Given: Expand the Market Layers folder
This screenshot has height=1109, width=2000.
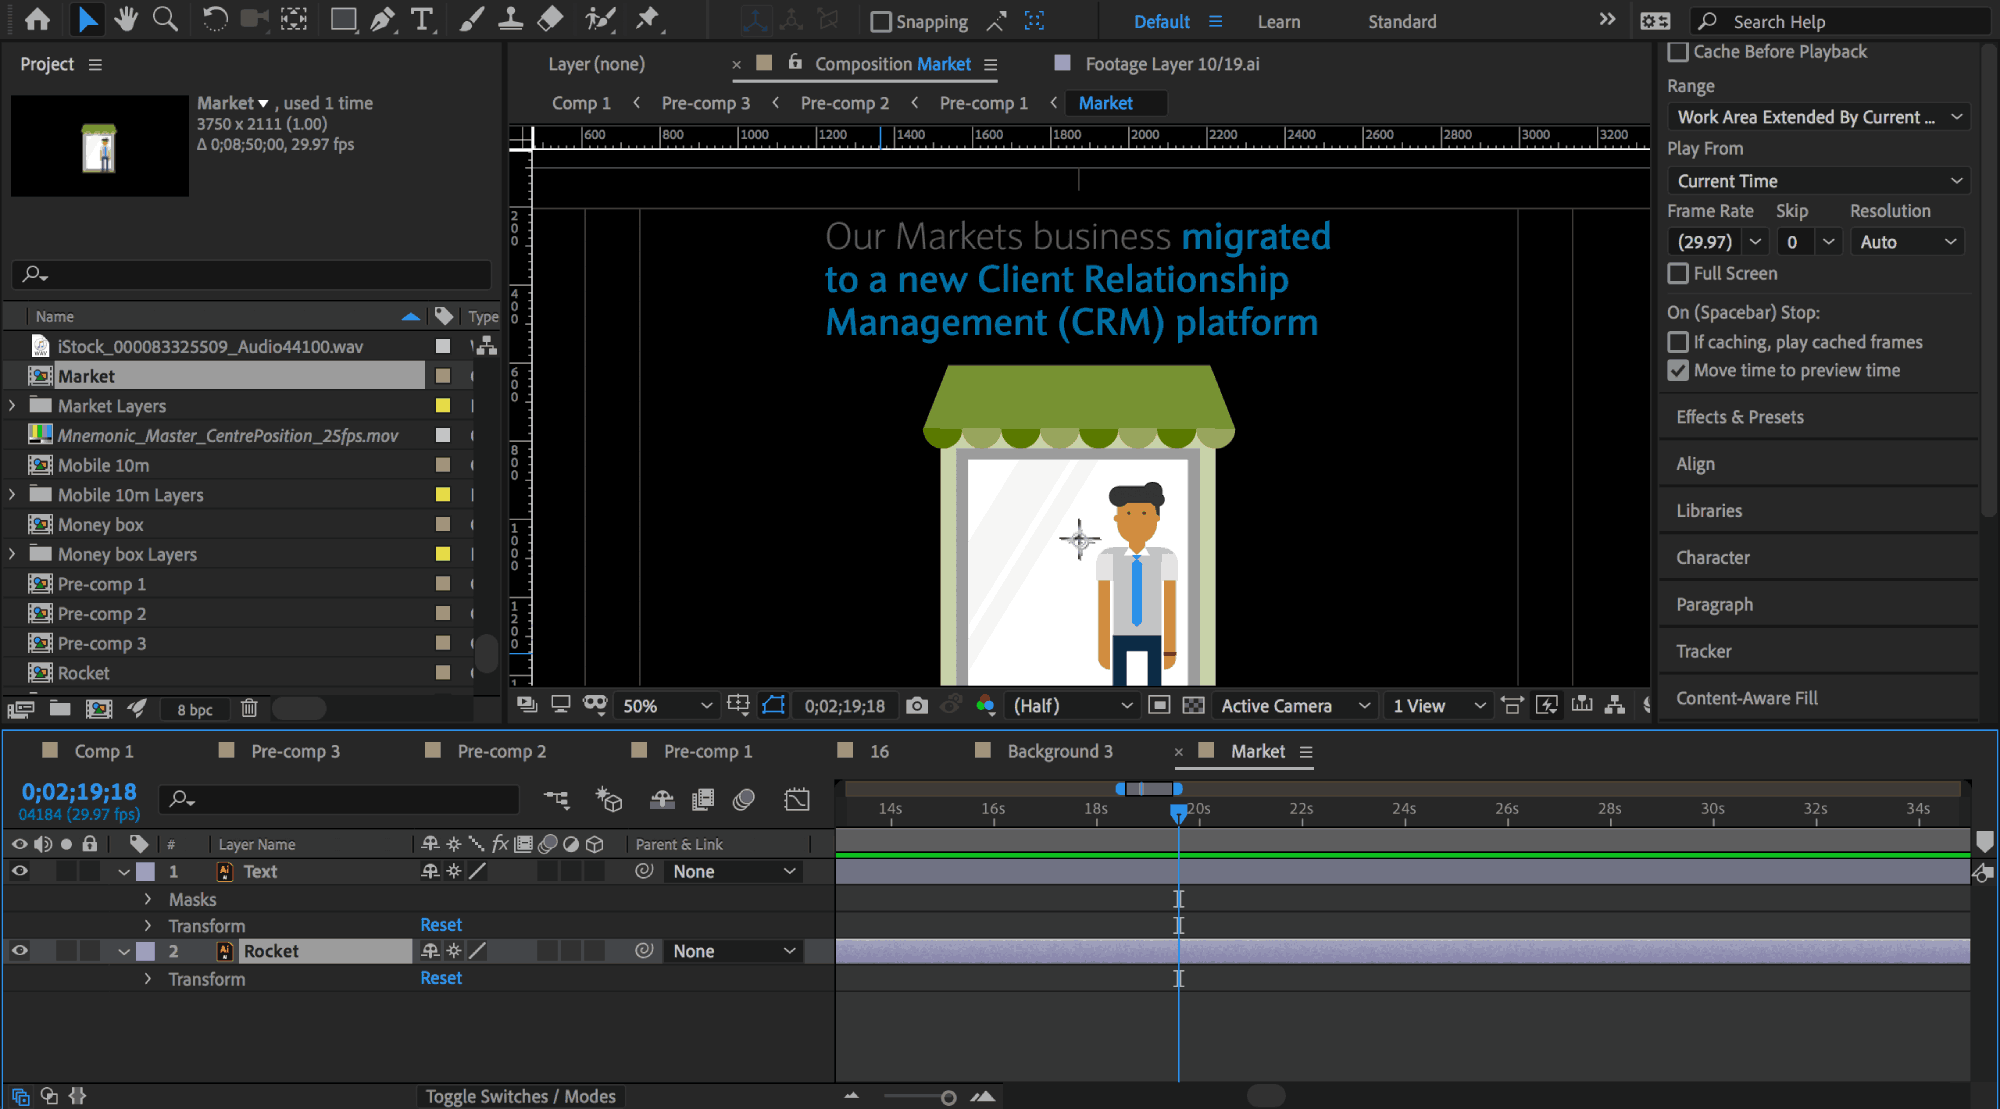Looking at the screenshot, I should click(x=12, y=406).
